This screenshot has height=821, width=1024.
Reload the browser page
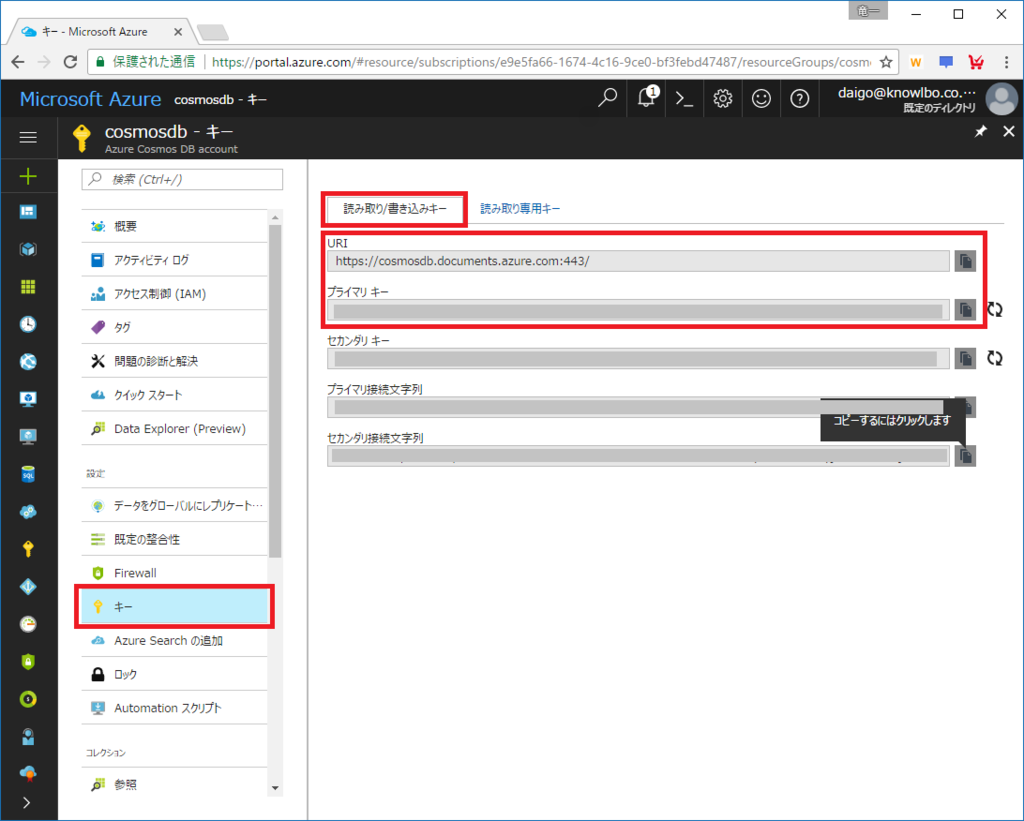click(70, 62)
